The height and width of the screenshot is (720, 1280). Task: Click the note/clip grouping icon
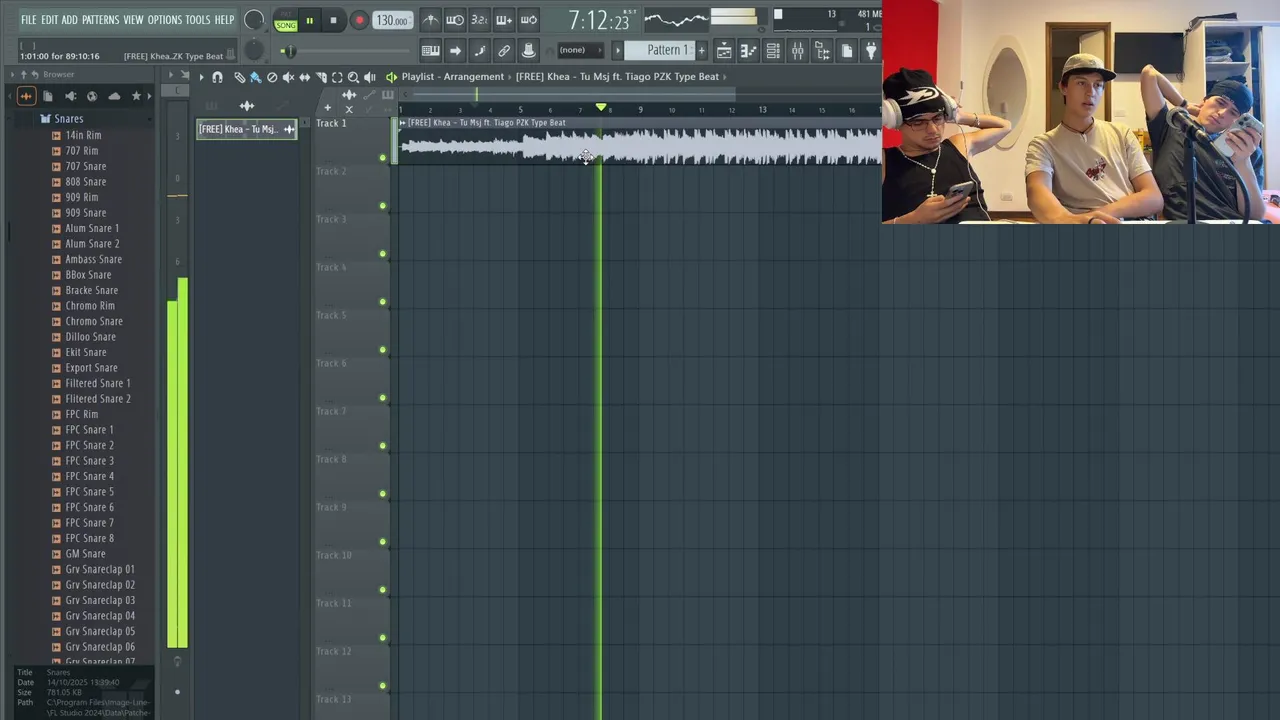pos(479,50)
